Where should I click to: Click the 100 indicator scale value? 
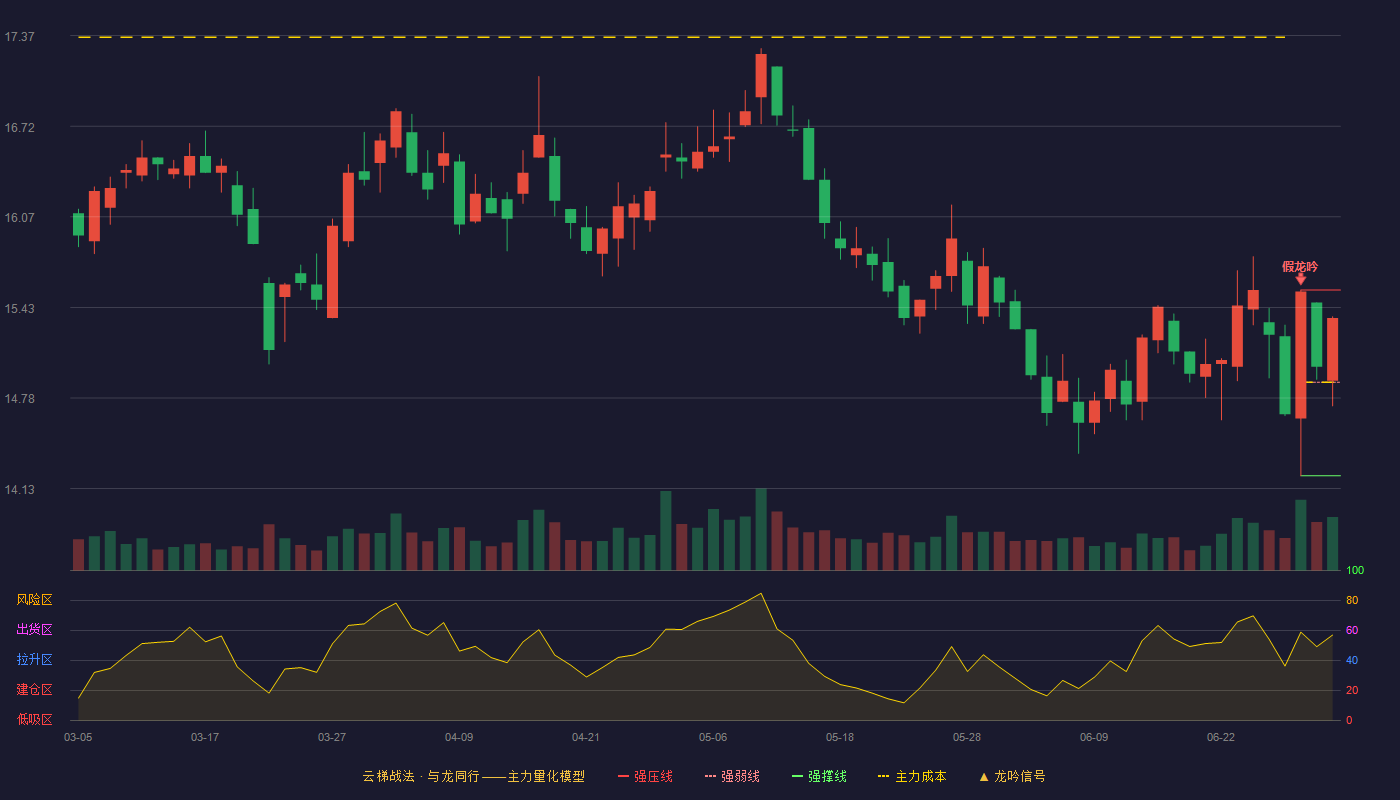(1355, 571)
